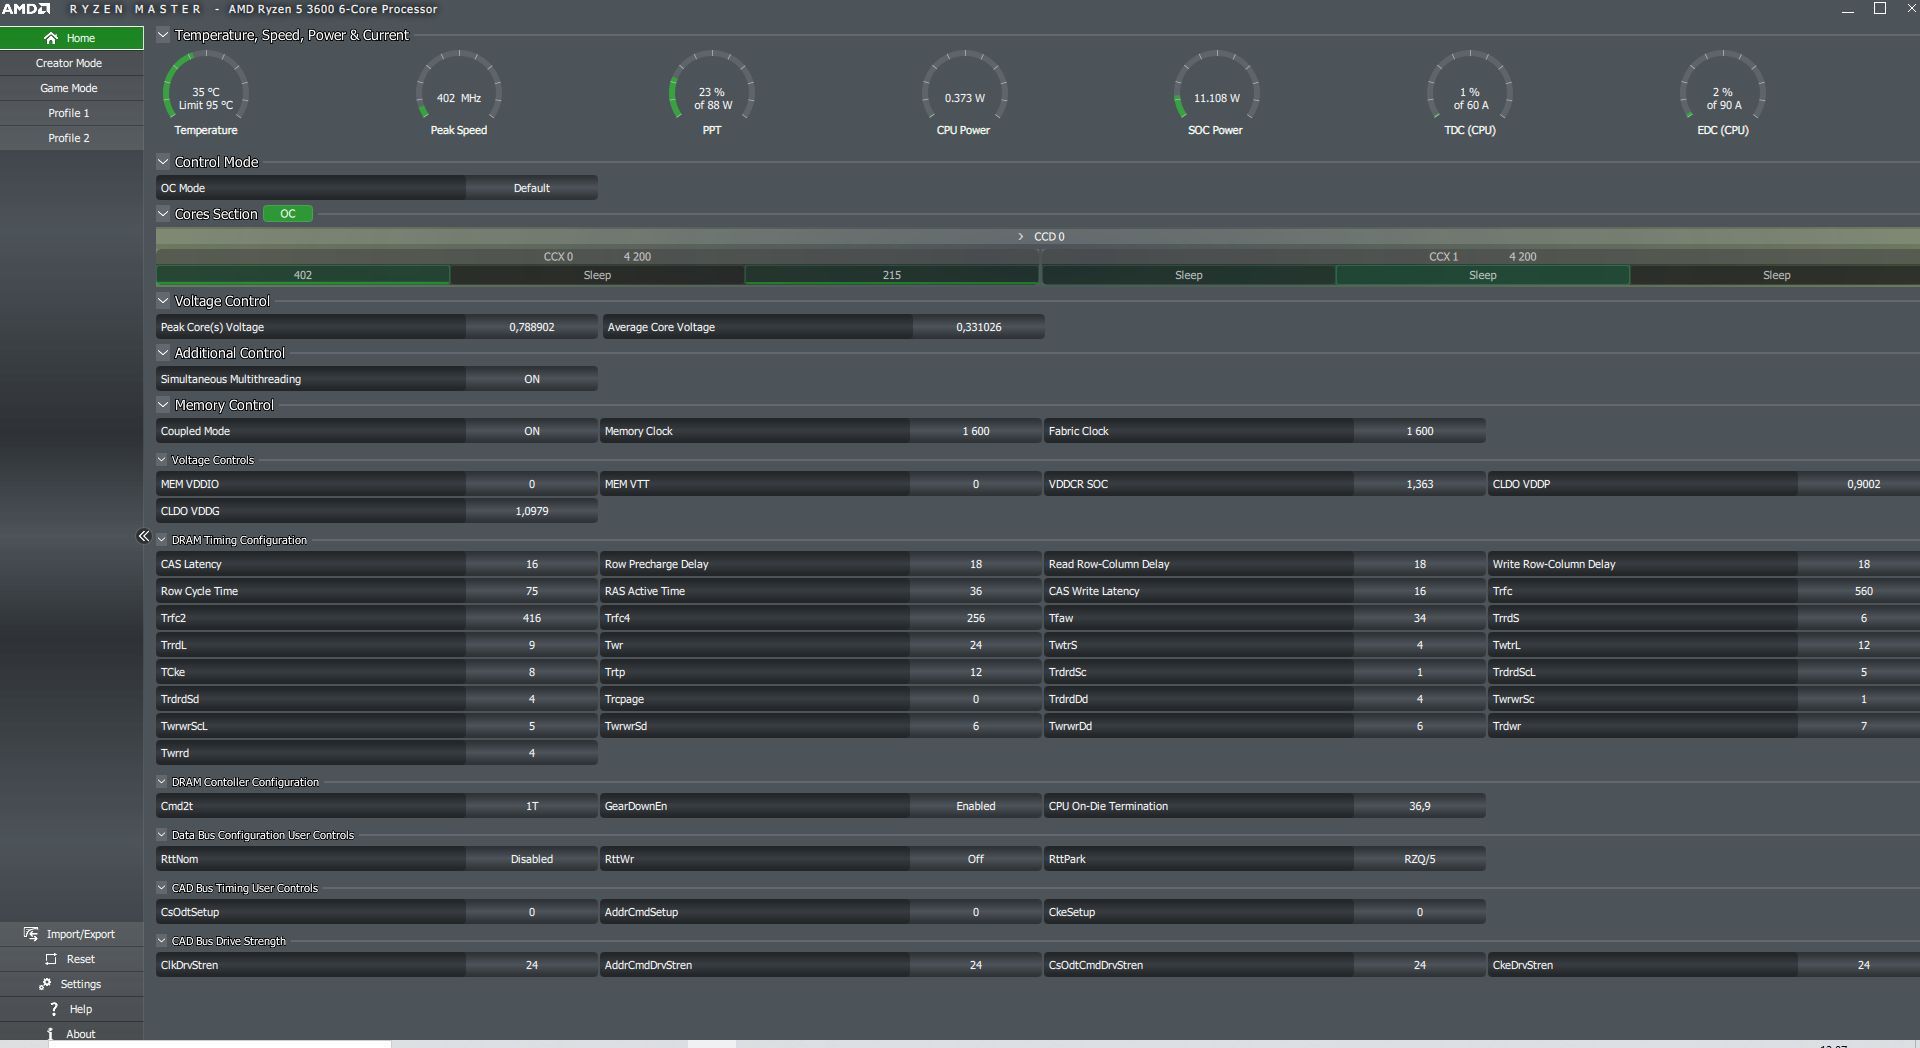Click the CPU On-Die Termination value
1920x1048 pixels.
tap(1420, 806)
